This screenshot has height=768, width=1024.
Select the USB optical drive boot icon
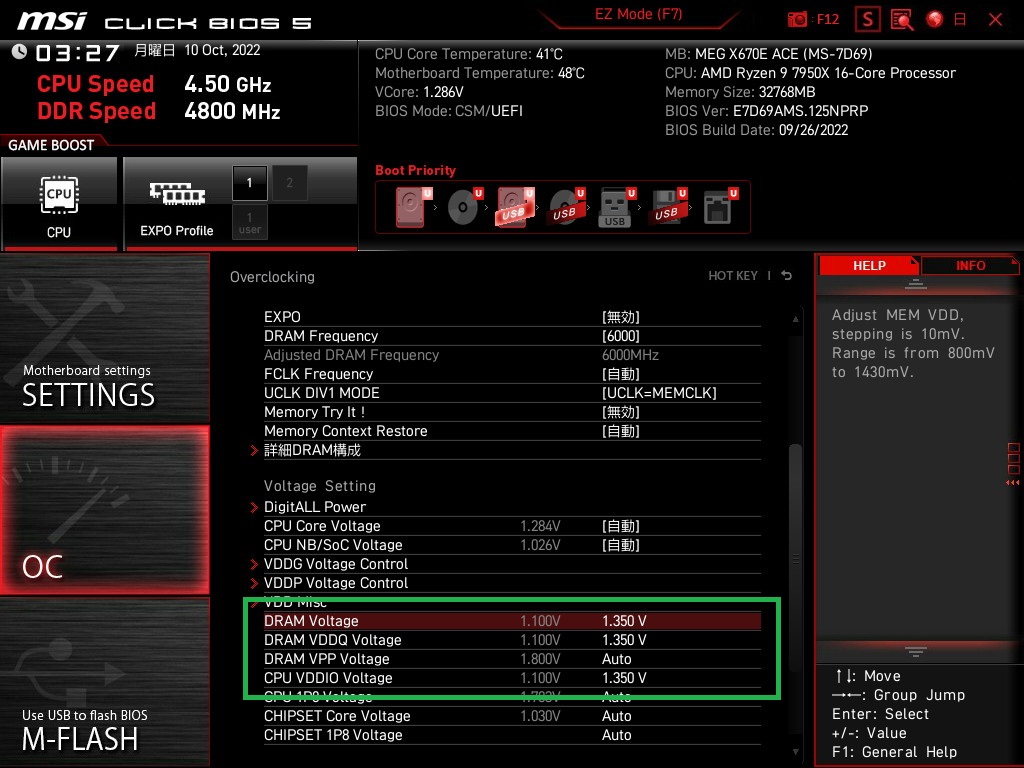tap(566, 207)
